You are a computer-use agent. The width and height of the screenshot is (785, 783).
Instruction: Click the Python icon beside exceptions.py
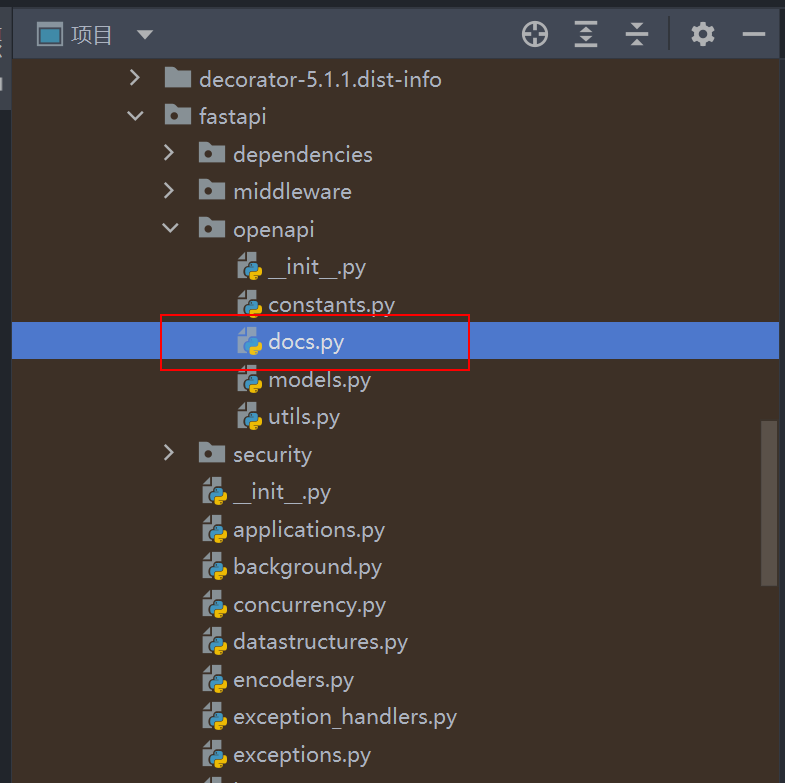pos(215,754)
